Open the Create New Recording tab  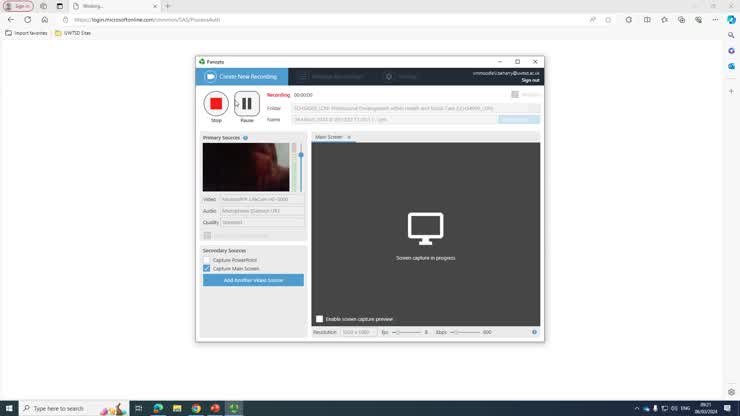(242, 76)
